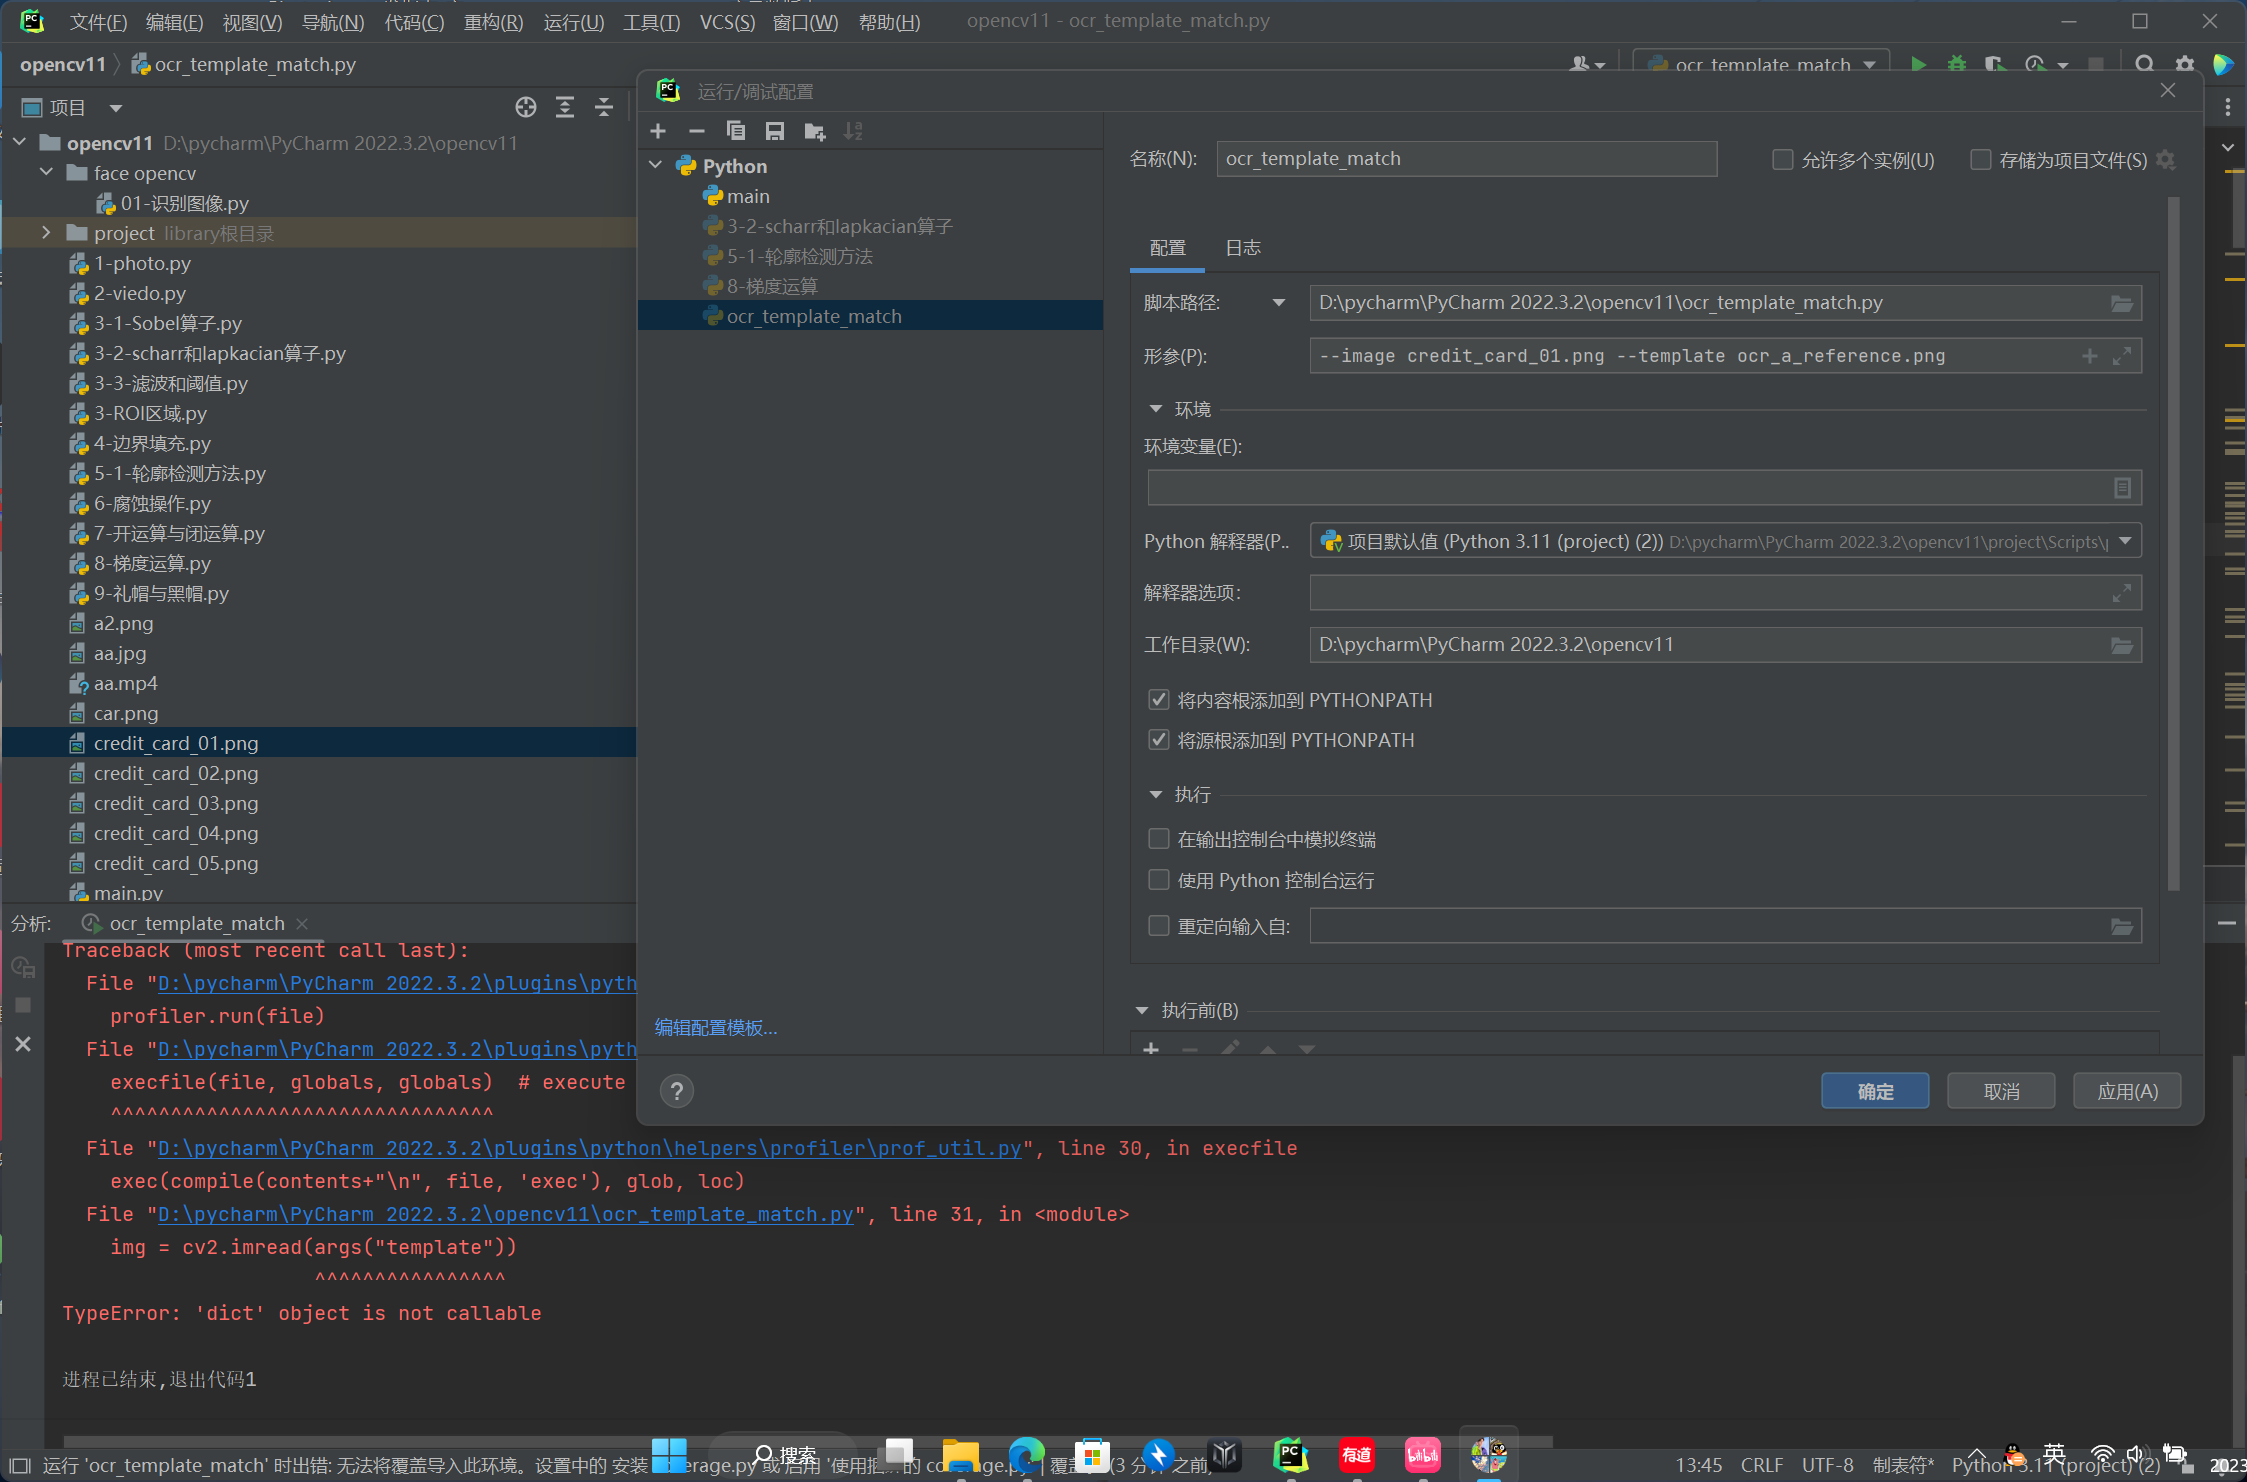This screenshot has width=2247, height=1482.
Task: Enable emulate terminal in output console
Action: pyautogui.click(x=1159, y=839)
